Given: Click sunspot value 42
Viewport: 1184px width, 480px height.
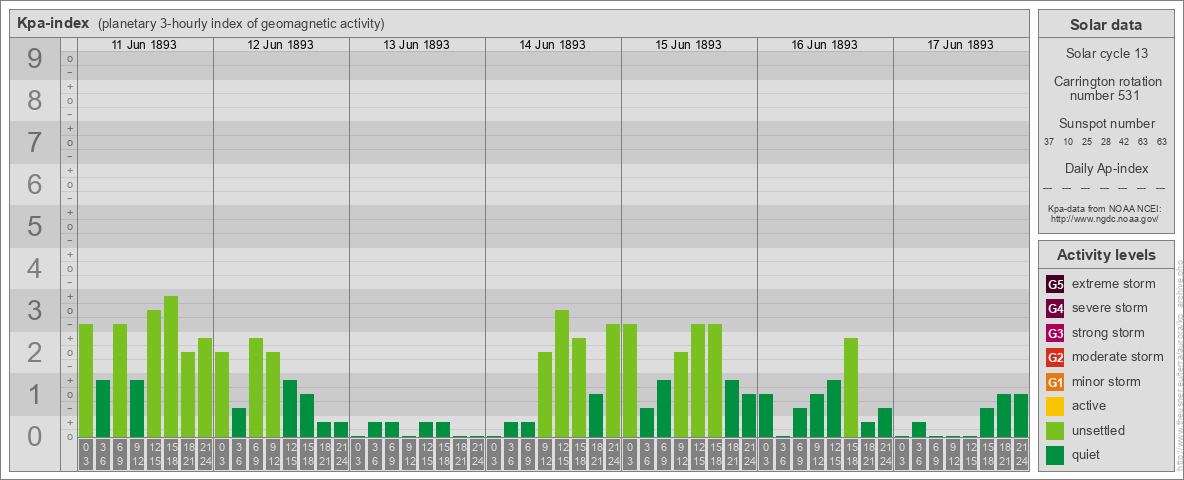Looking at the screenshot, I should (1124, 141).
